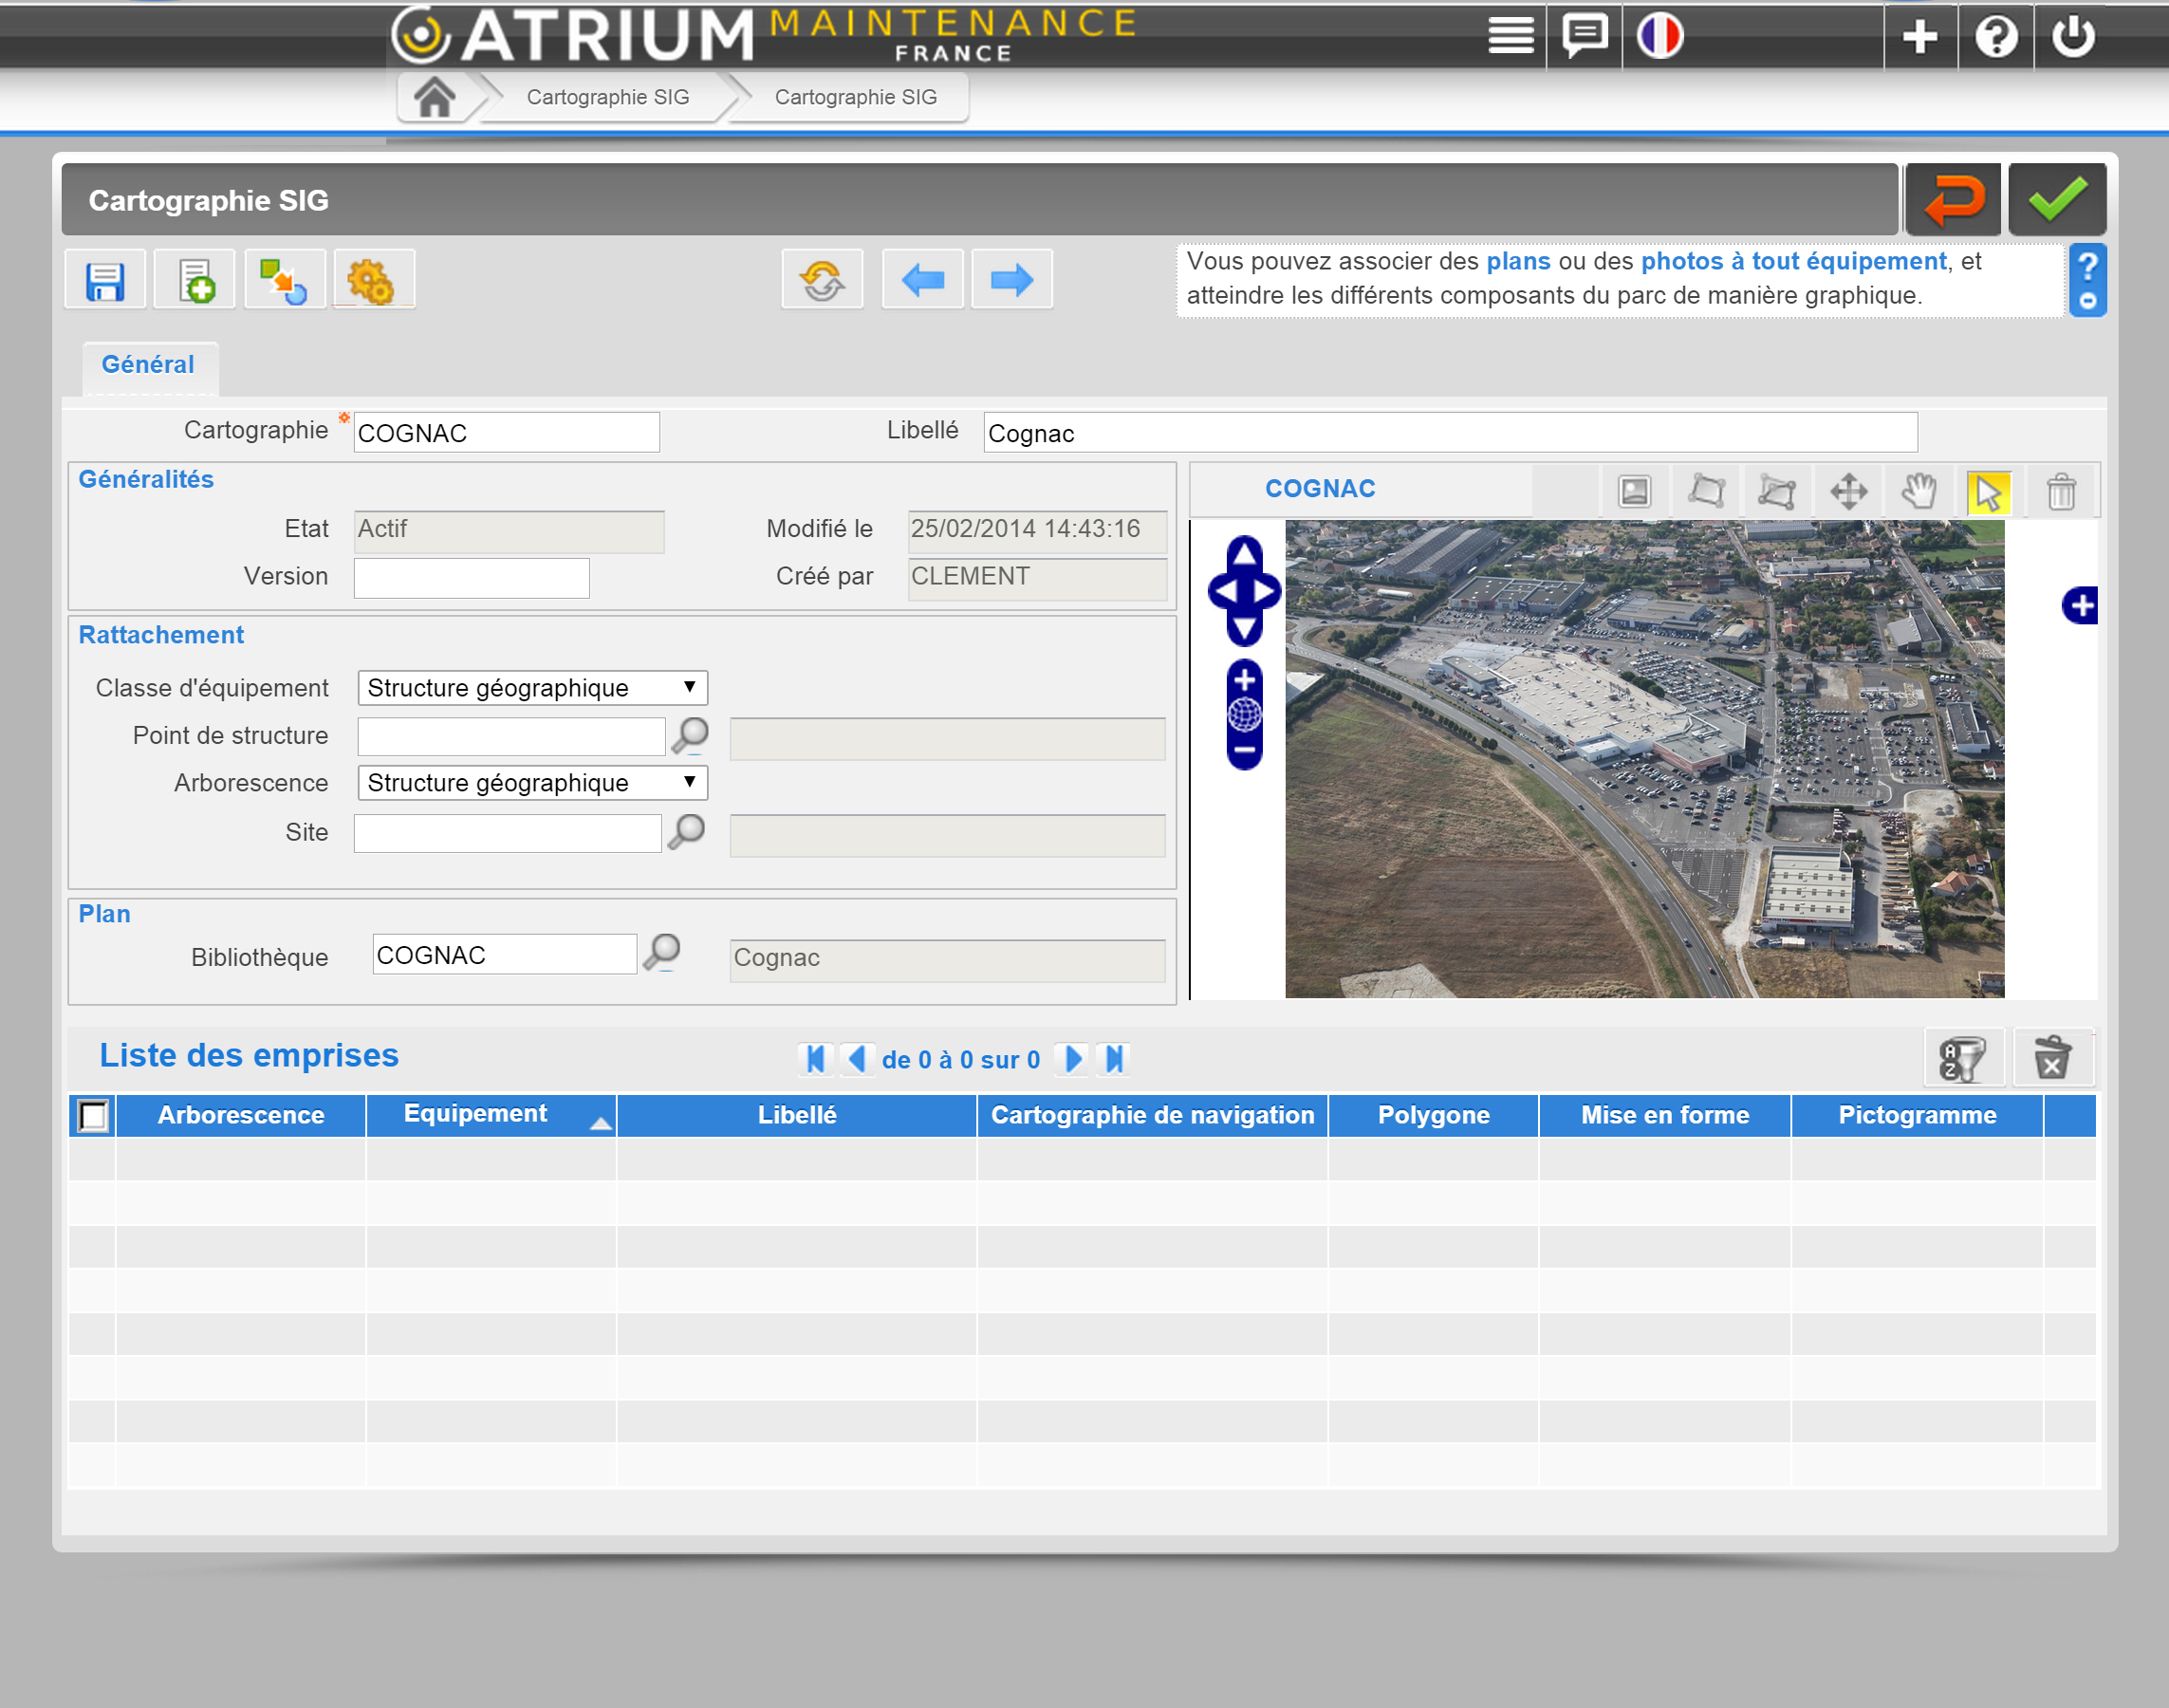This screenshot has height=1708, width=2169.
Task: Click the delete trash icon in Liste des emprises
Action: [2052, 1059]
